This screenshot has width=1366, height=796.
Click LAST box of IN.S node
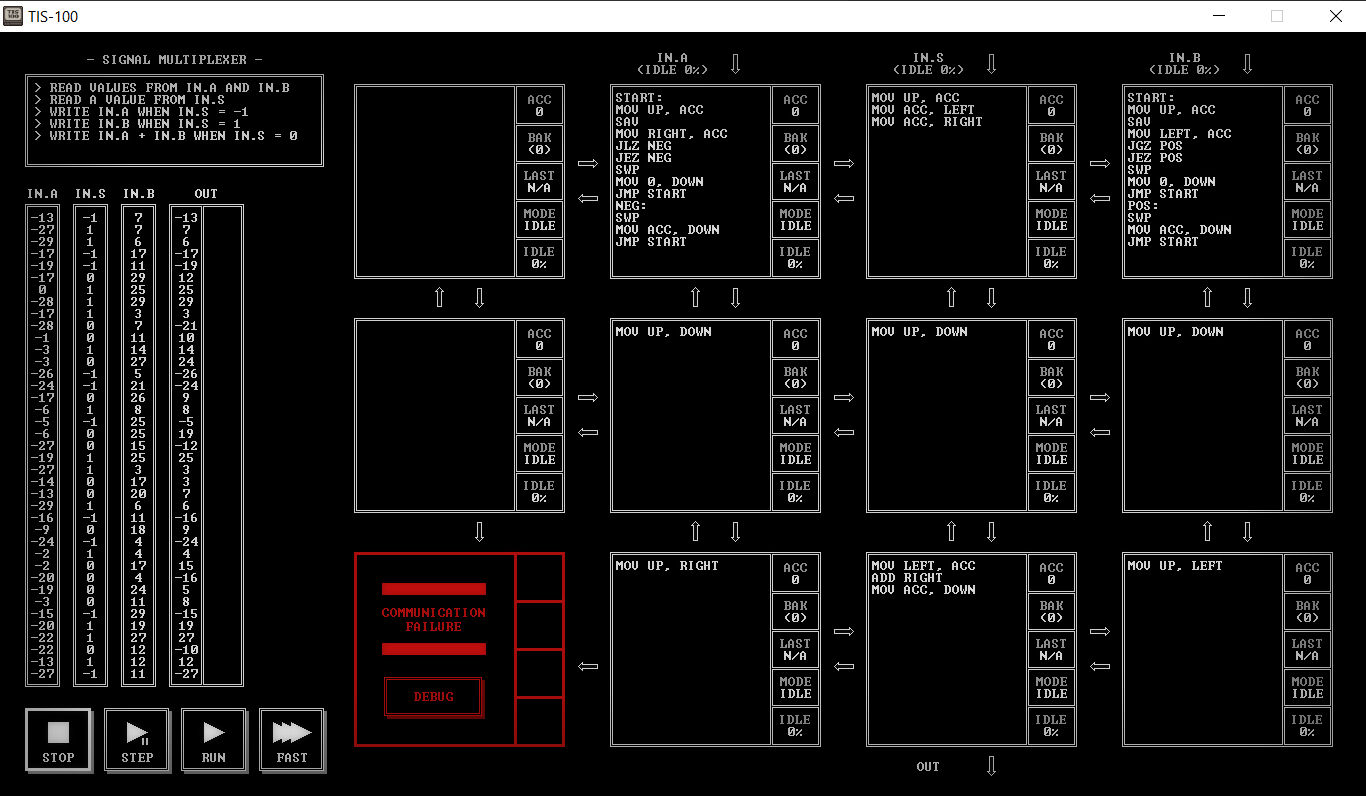[1051, 181]
